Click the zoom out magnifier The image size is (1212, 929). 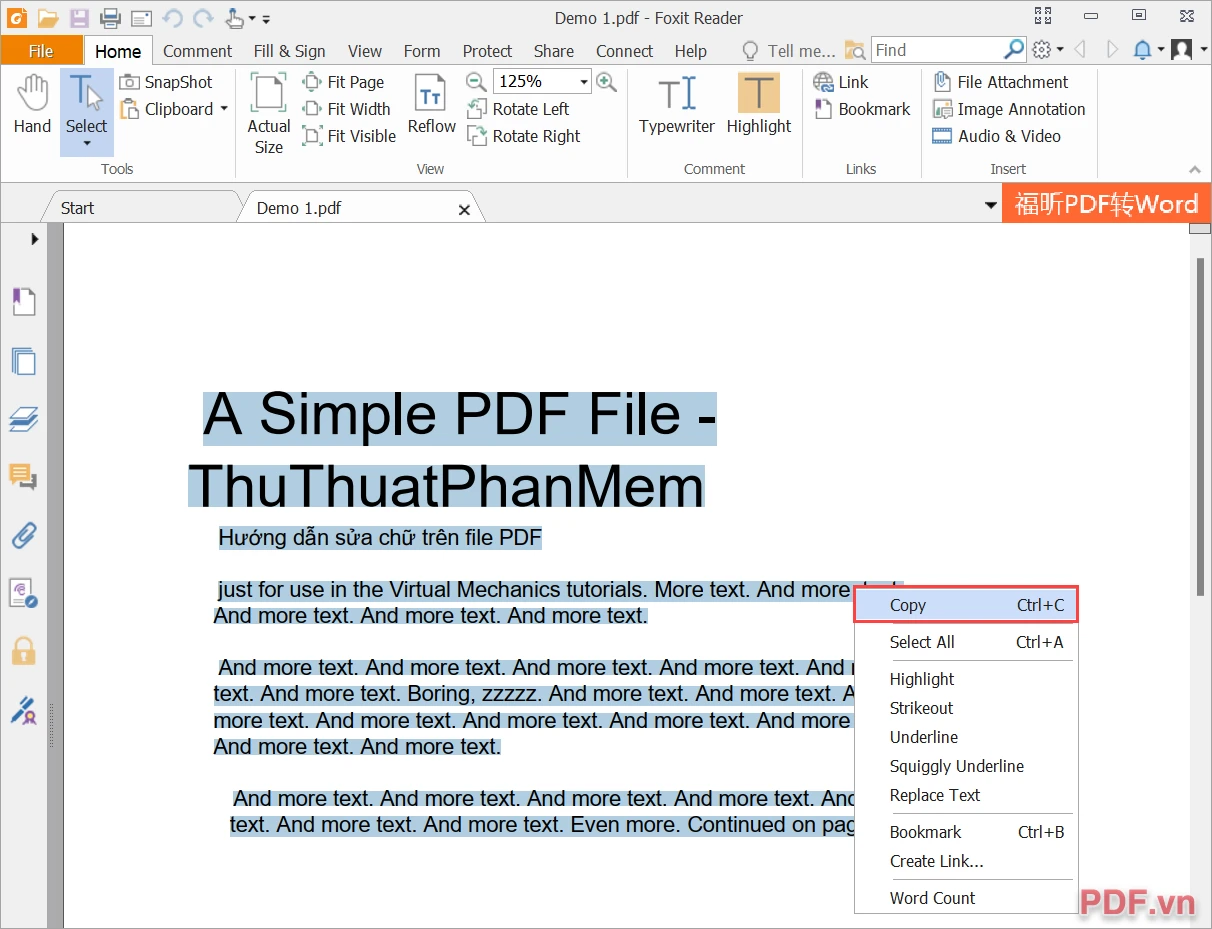point(477,82)
